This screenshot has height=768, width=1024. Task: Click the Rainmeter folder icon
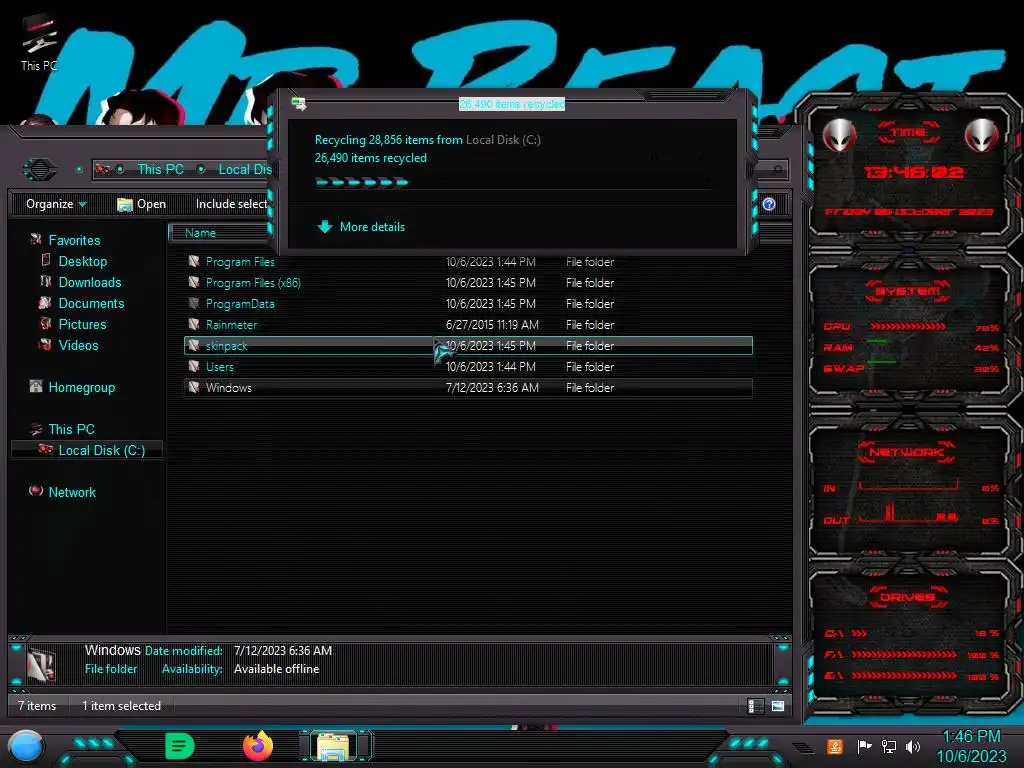click(x=194, y=324)
